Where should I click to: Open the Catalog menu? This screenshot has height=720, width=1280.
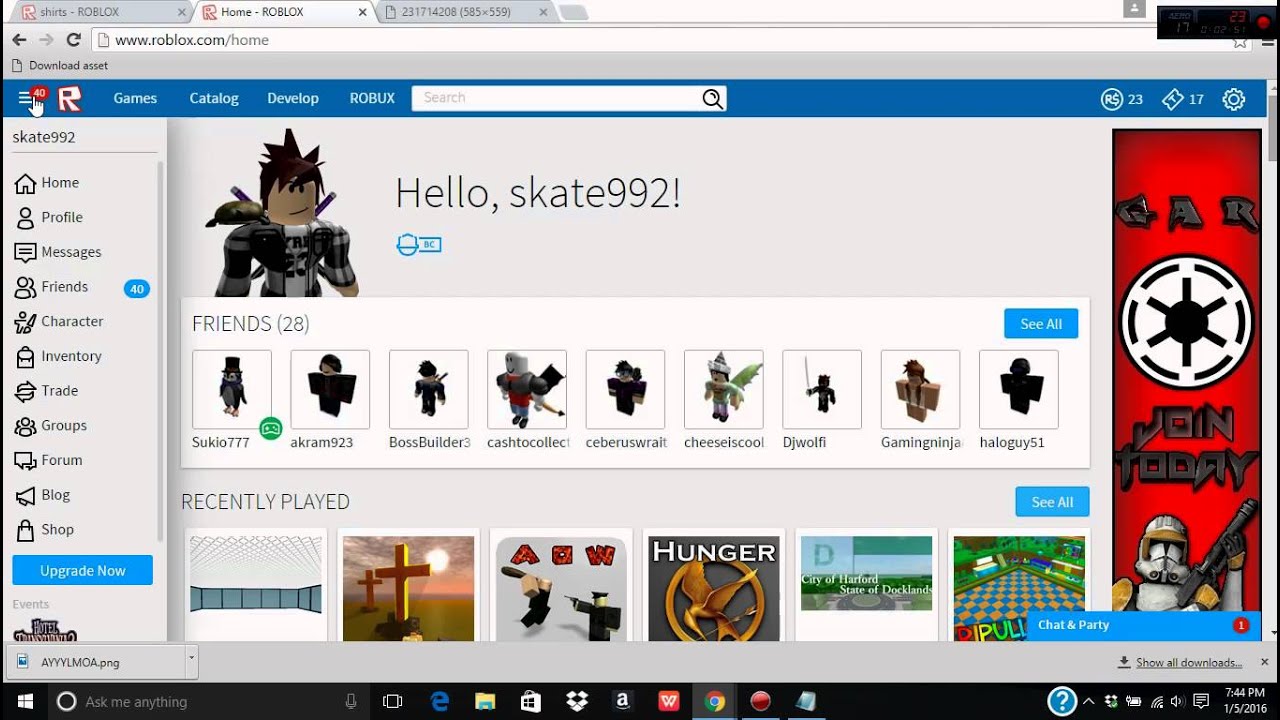(x=214, y=98)
